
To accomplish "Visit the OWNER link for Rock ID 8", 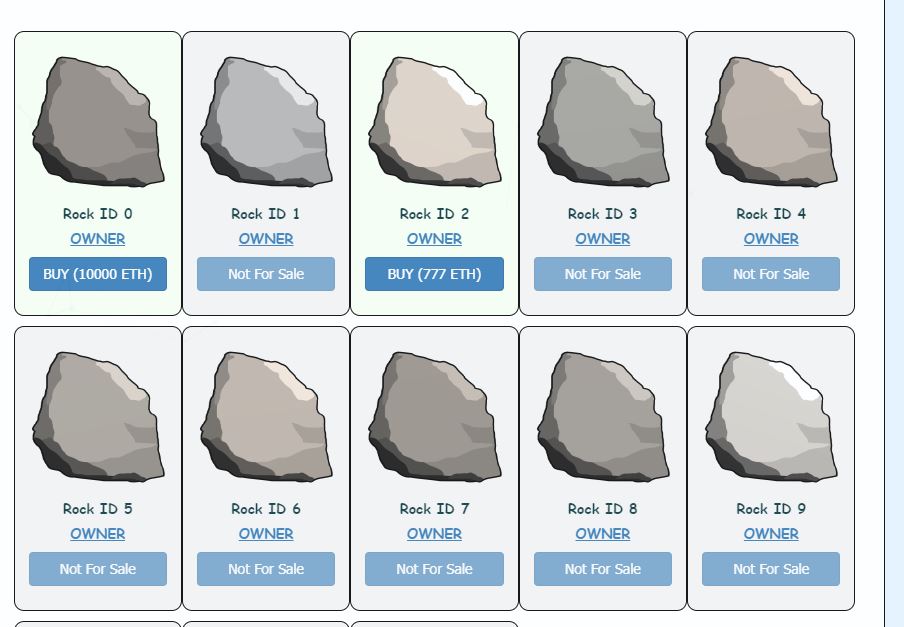I will 603,534.
